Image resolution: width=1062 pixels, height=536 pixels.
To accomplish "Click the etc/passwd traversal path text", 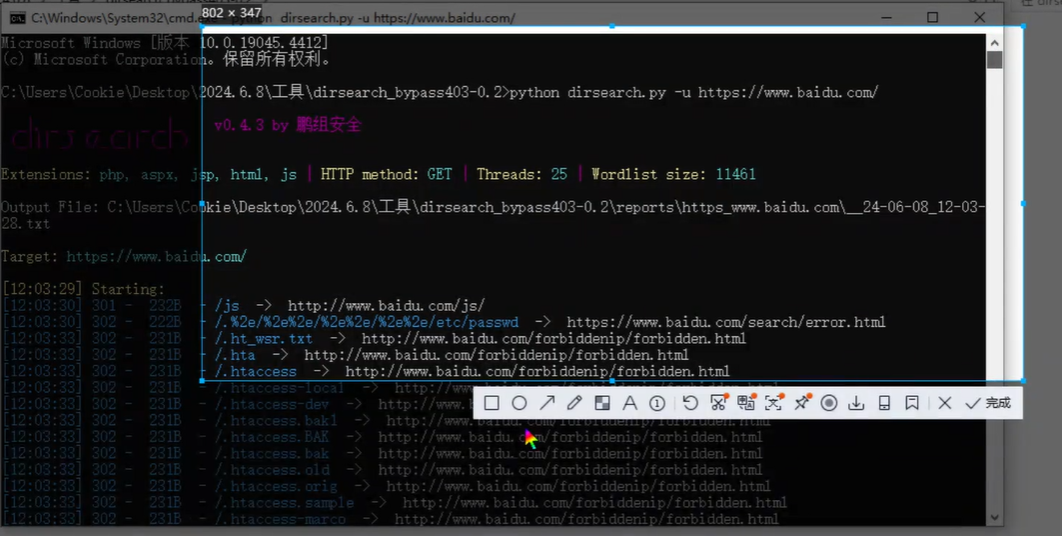I will [x=366, y=322].
